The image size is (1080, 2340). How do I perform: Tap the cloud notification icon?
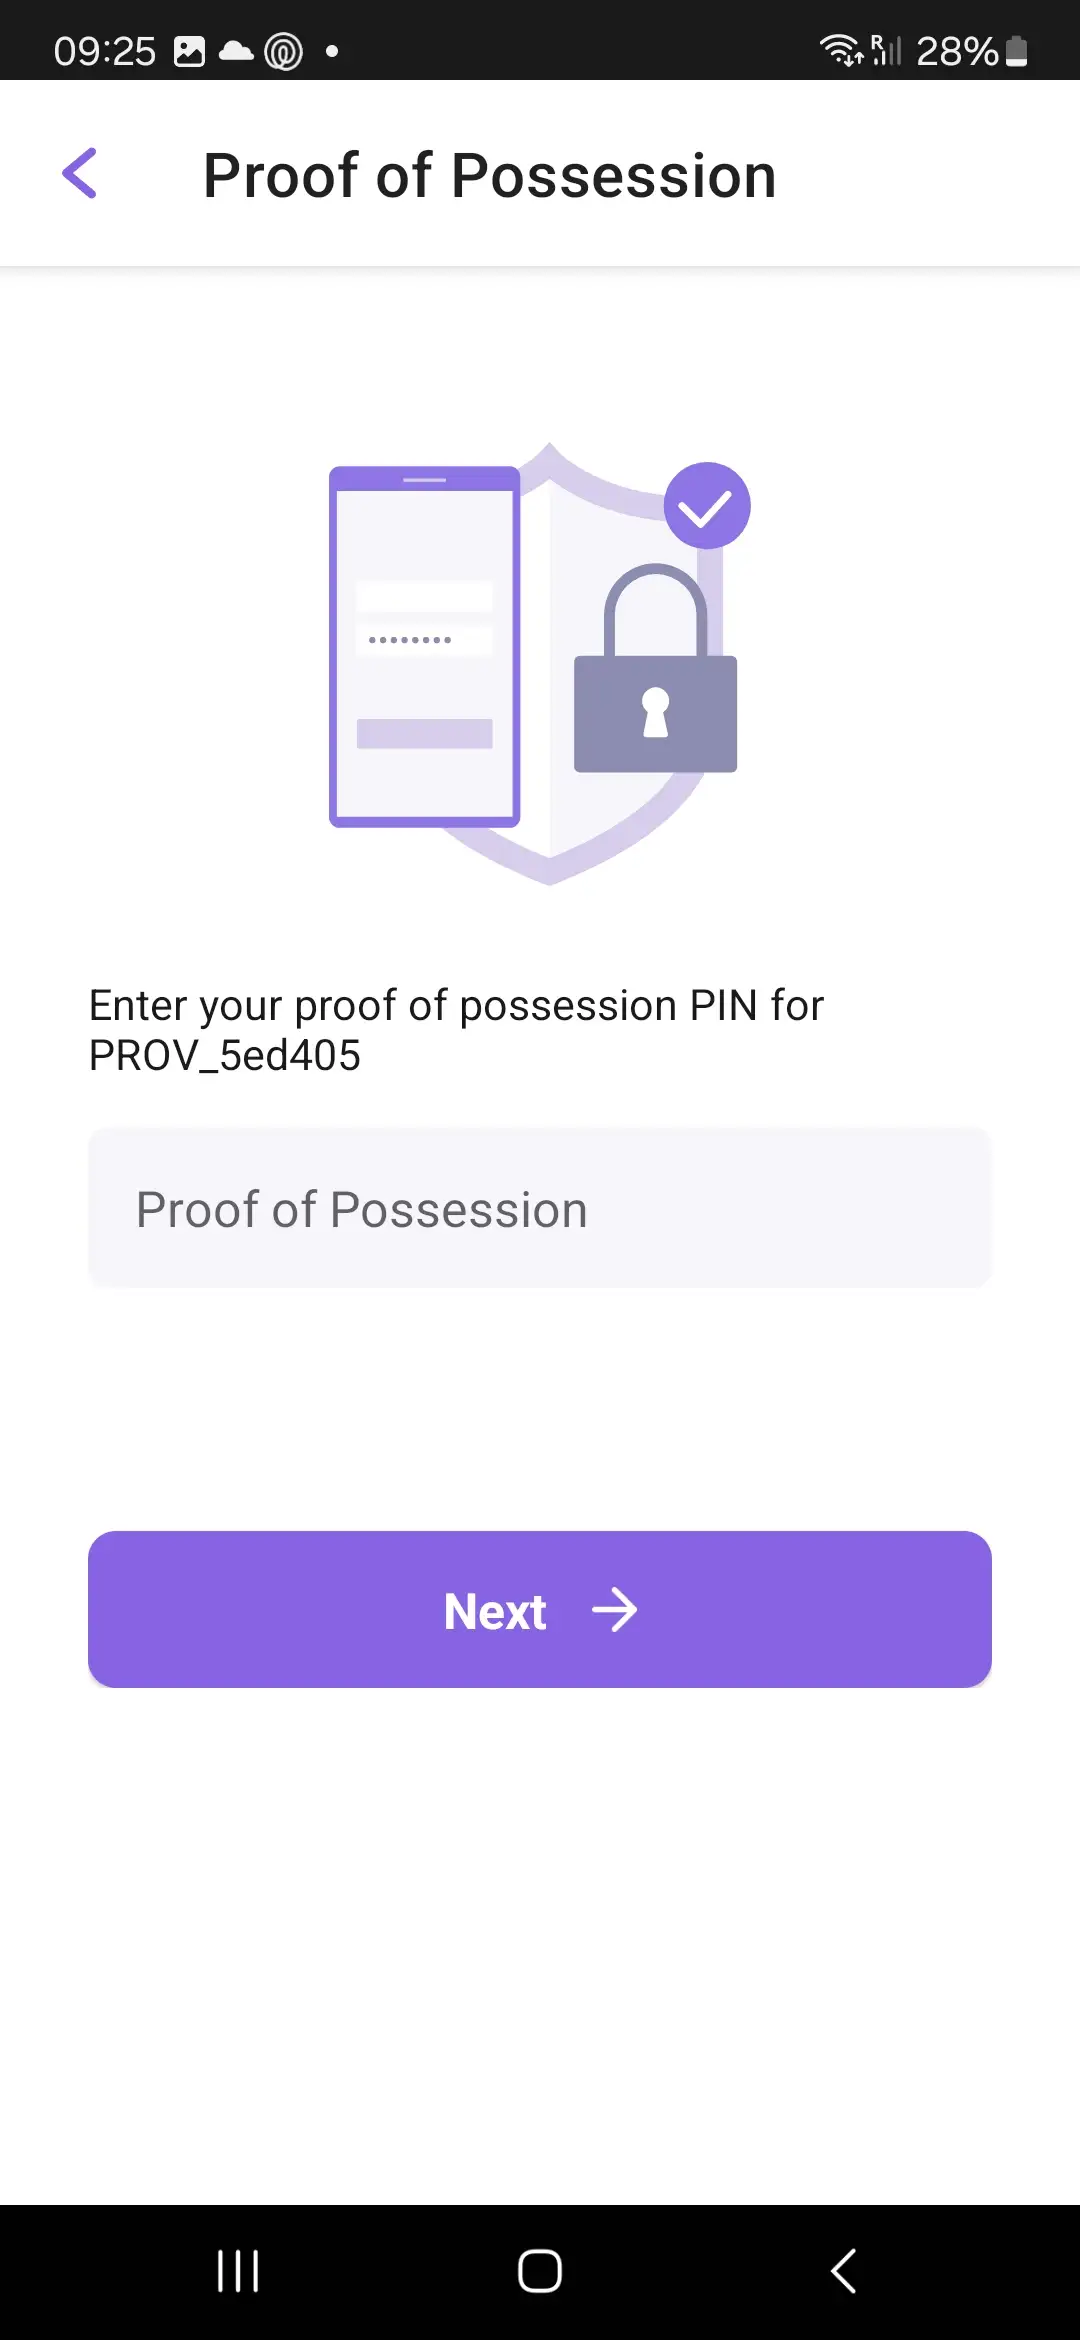point(236,51)
